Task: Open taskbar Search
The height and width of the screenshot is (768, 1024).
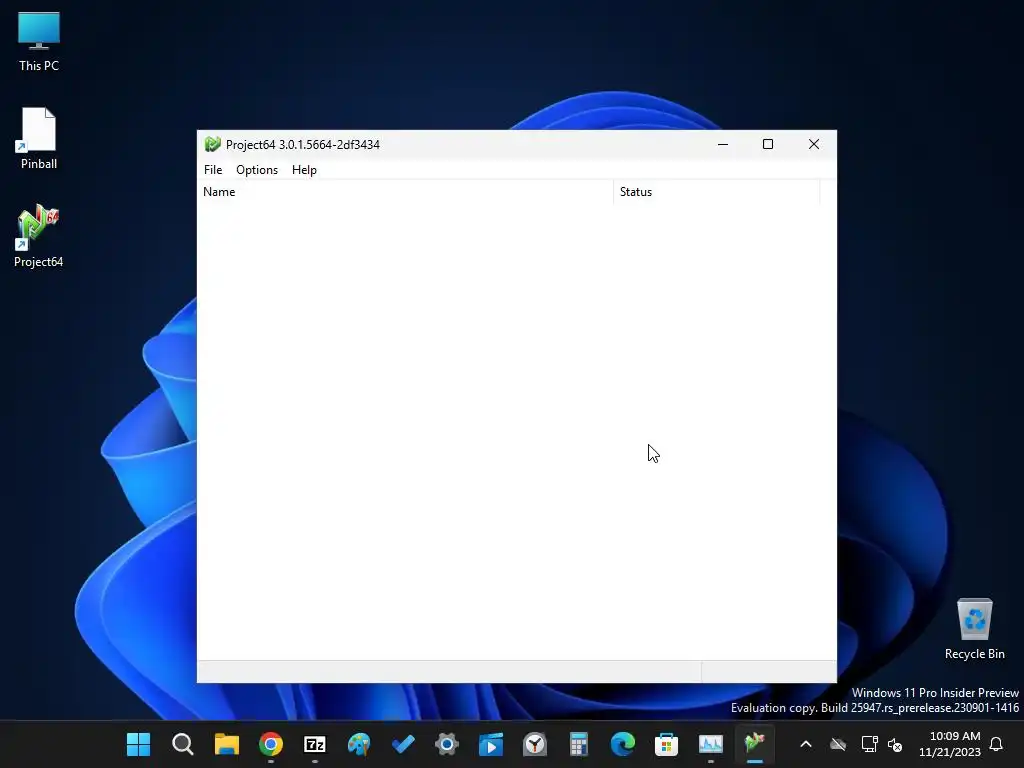Action: pyautogui.click(x=182, y=744)
